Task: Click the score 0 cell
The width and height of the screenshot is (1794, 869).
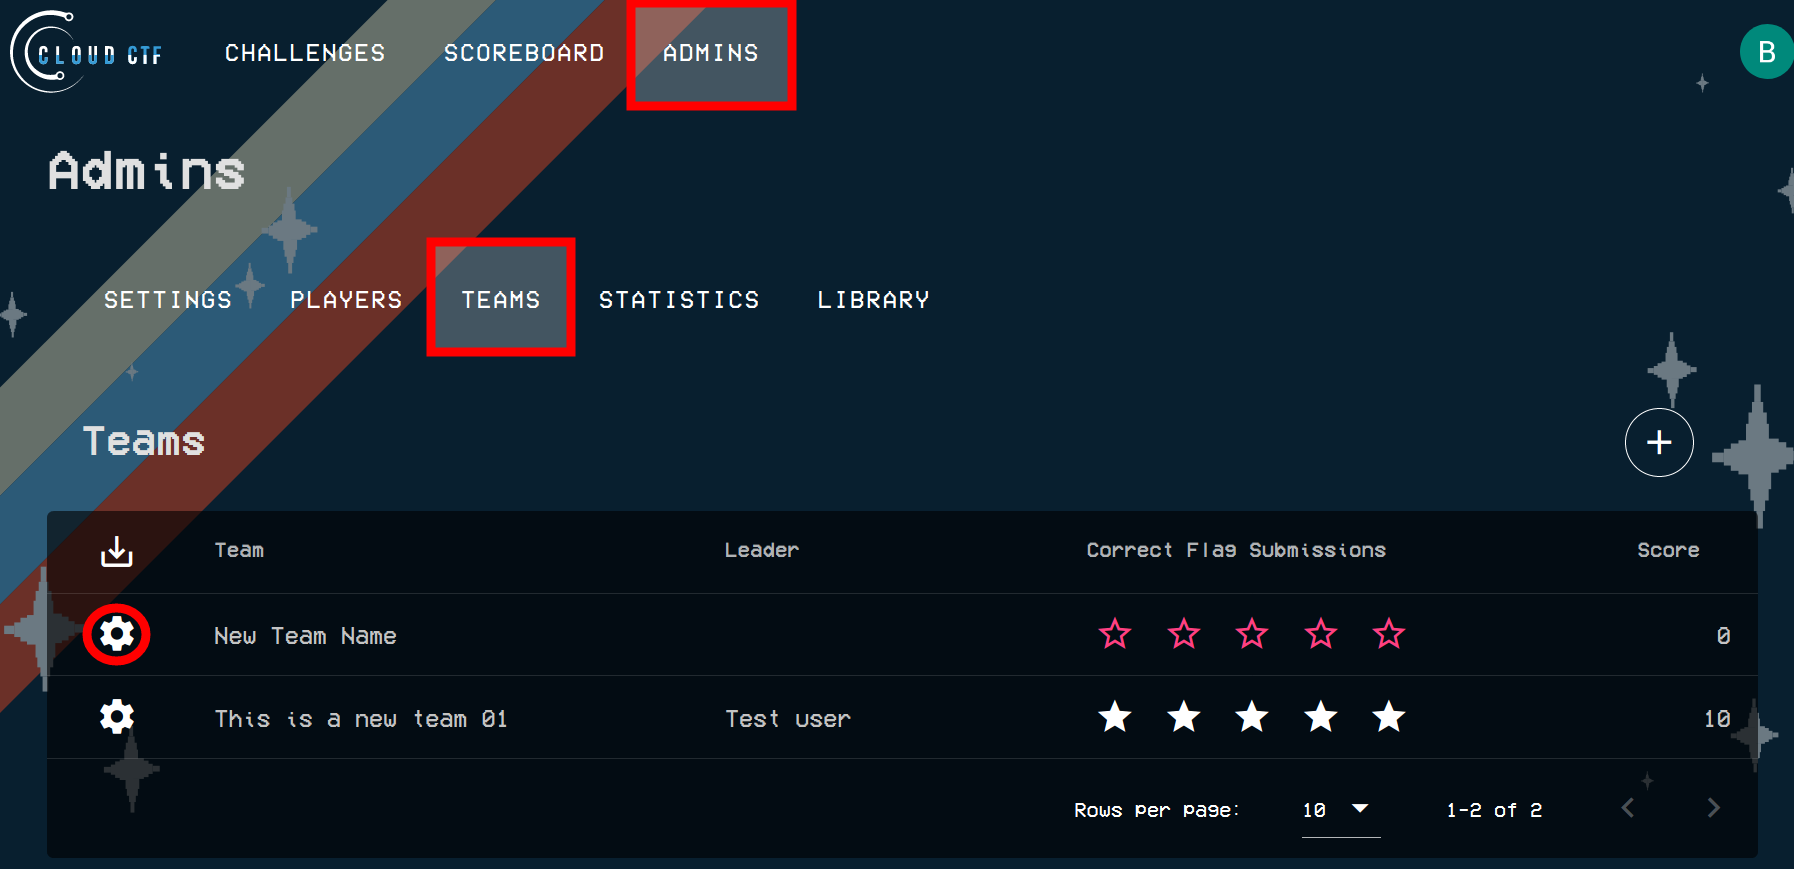Action: point(1723,636)
